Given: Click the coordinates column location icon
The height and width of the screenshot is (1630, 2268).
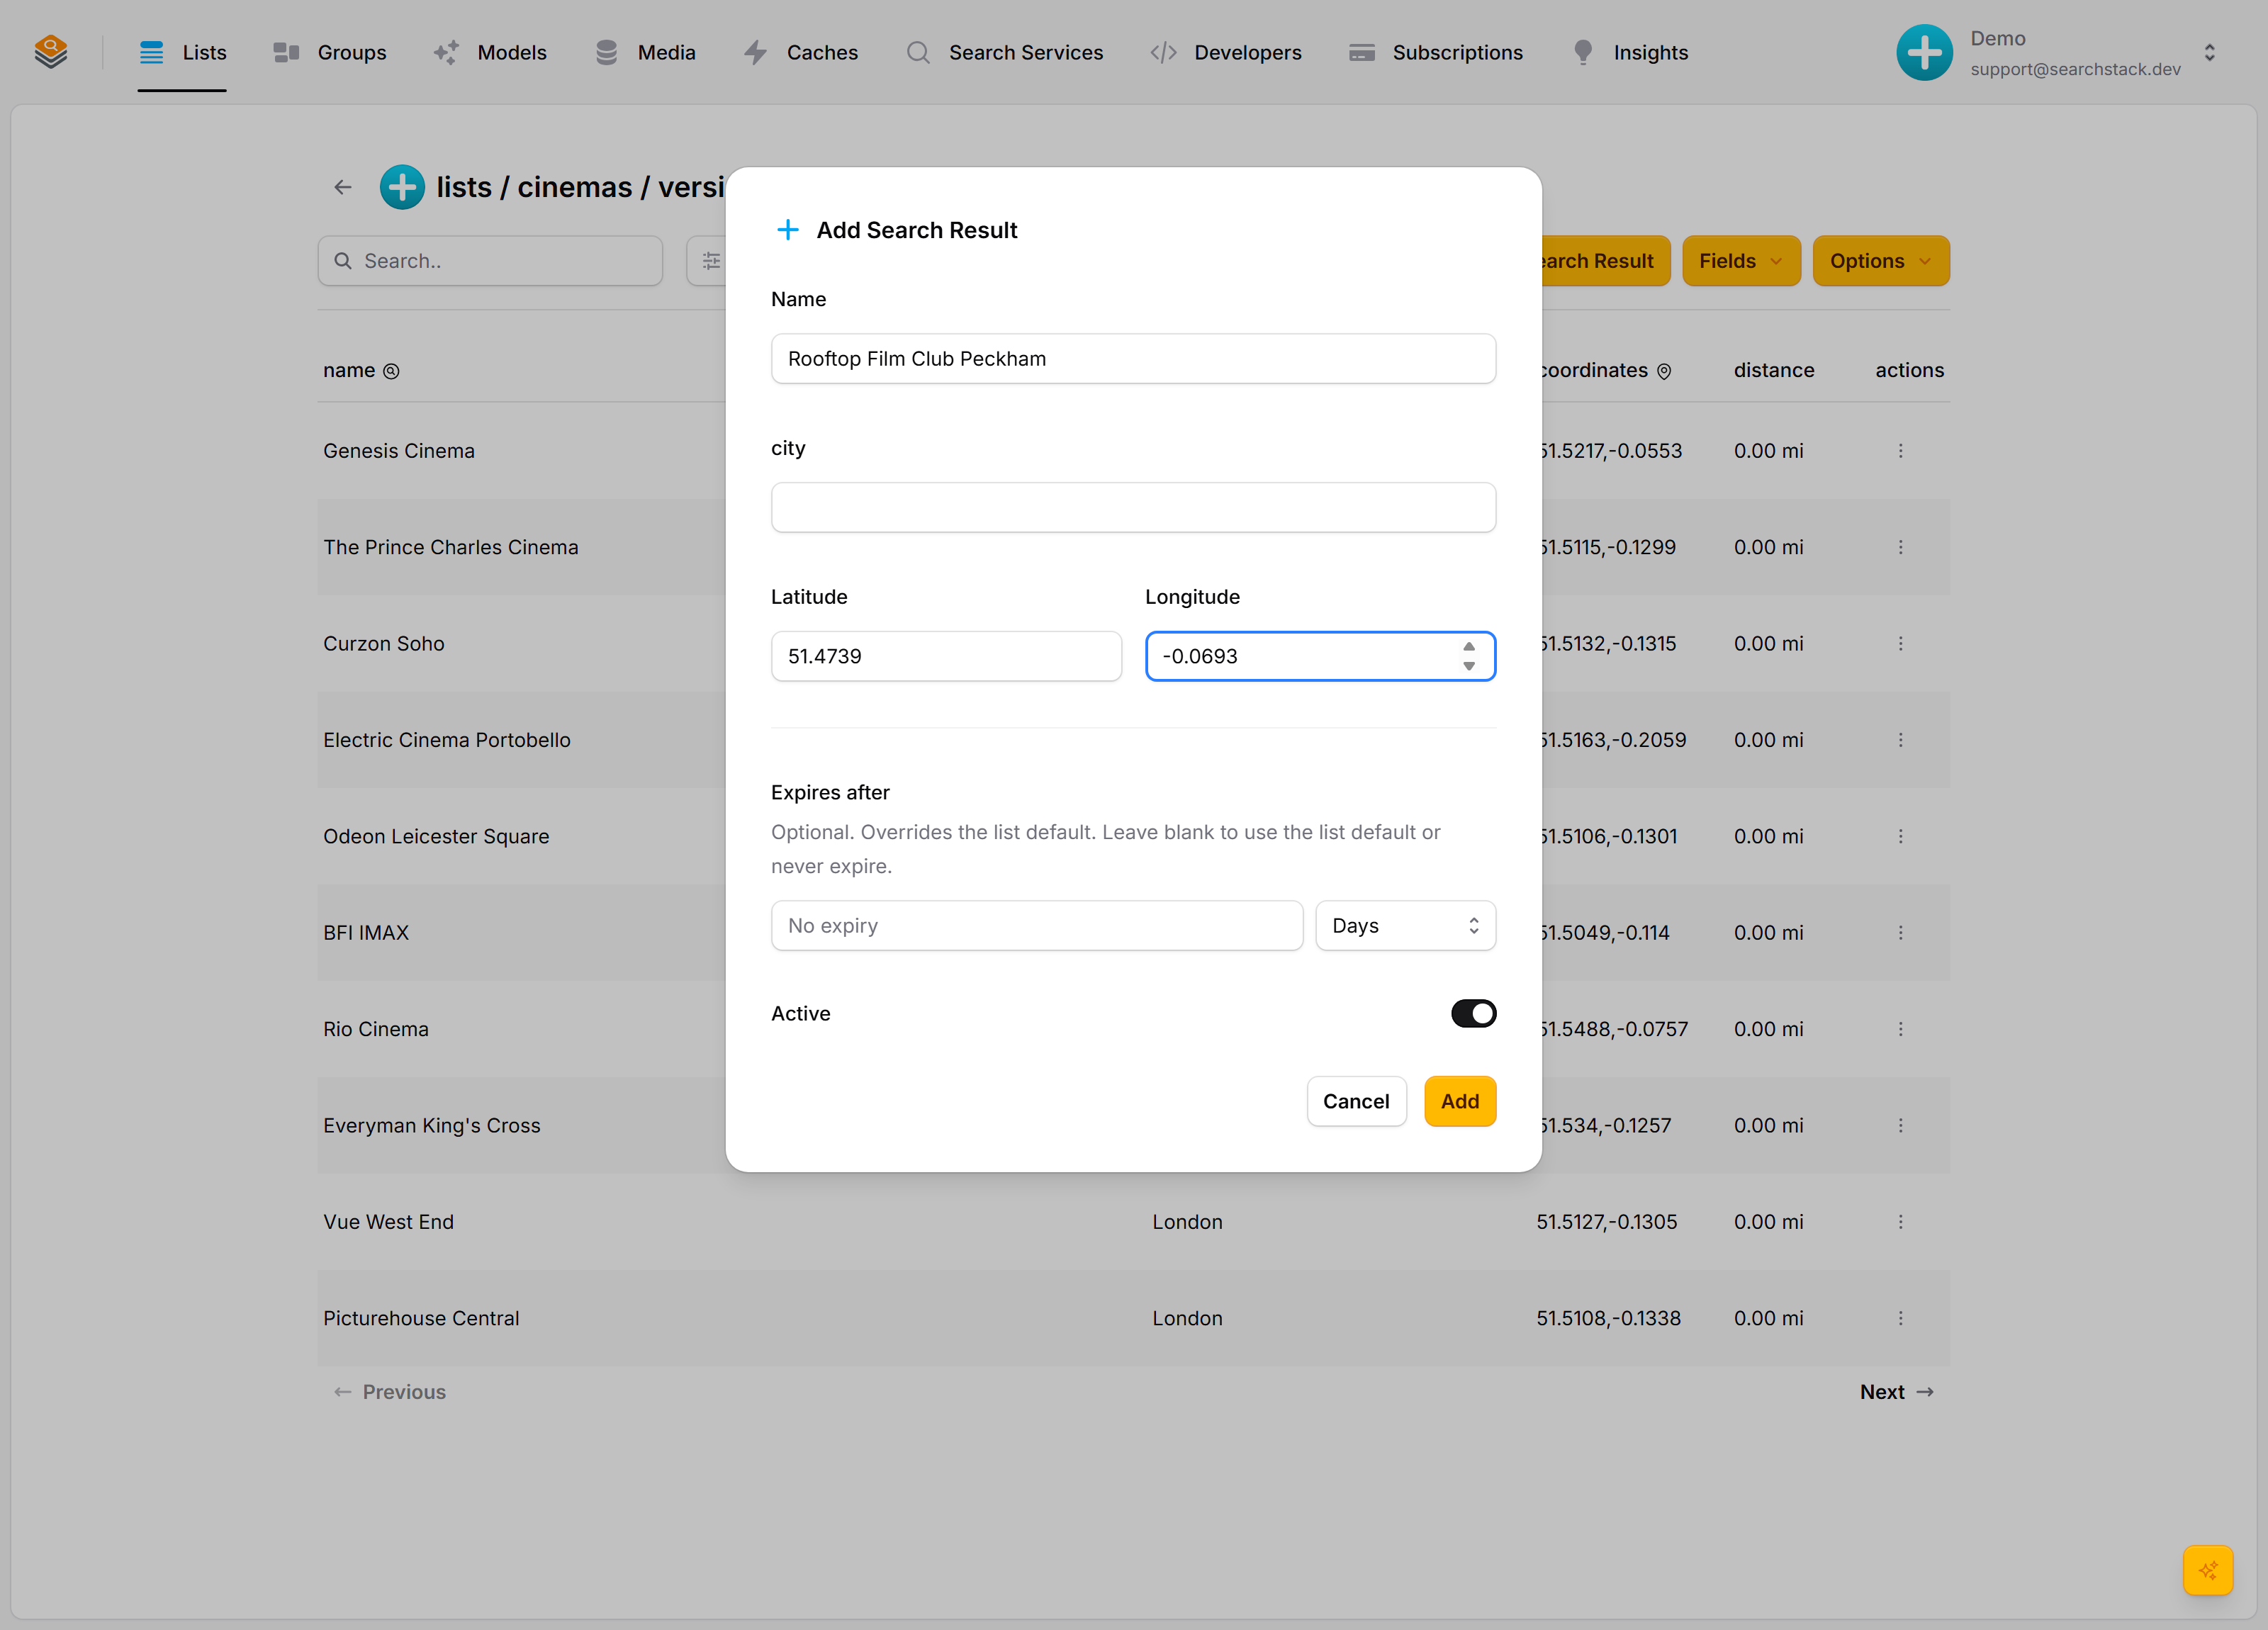Looking at the screenshot, I should (1664, 371).
